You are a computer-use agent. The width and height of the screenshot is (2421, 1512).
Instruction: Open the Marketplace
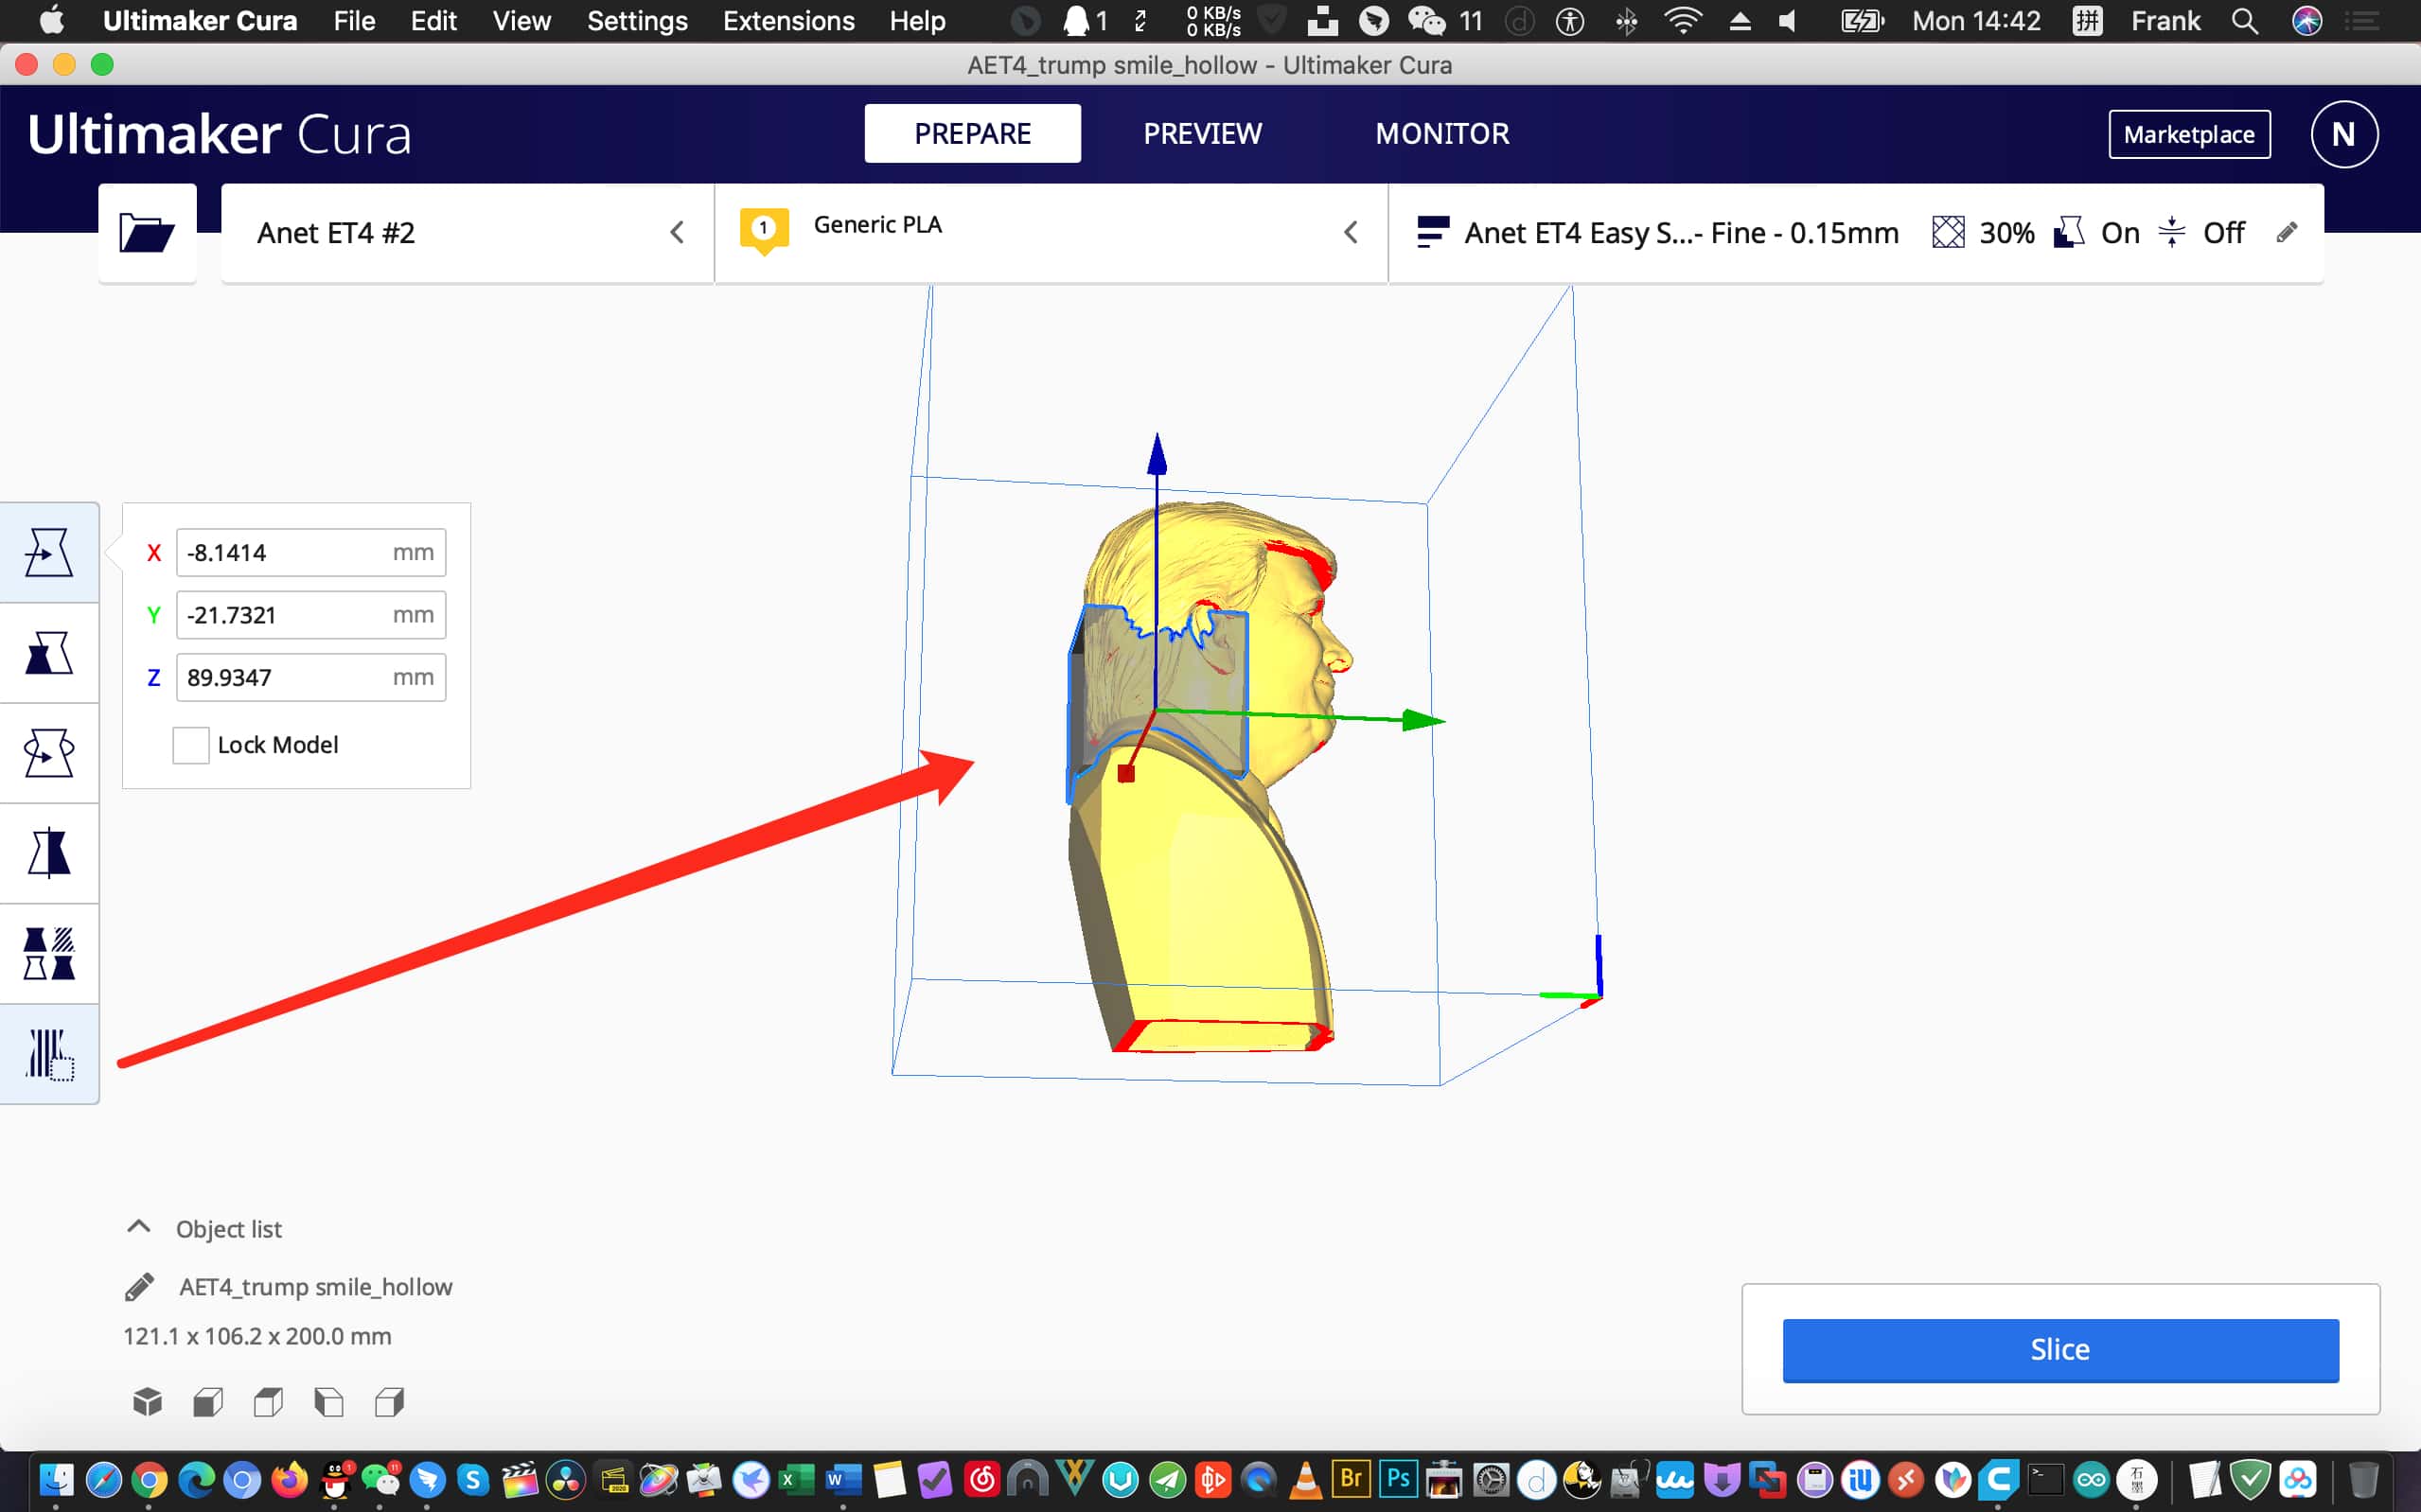(x=2189, y=134)
